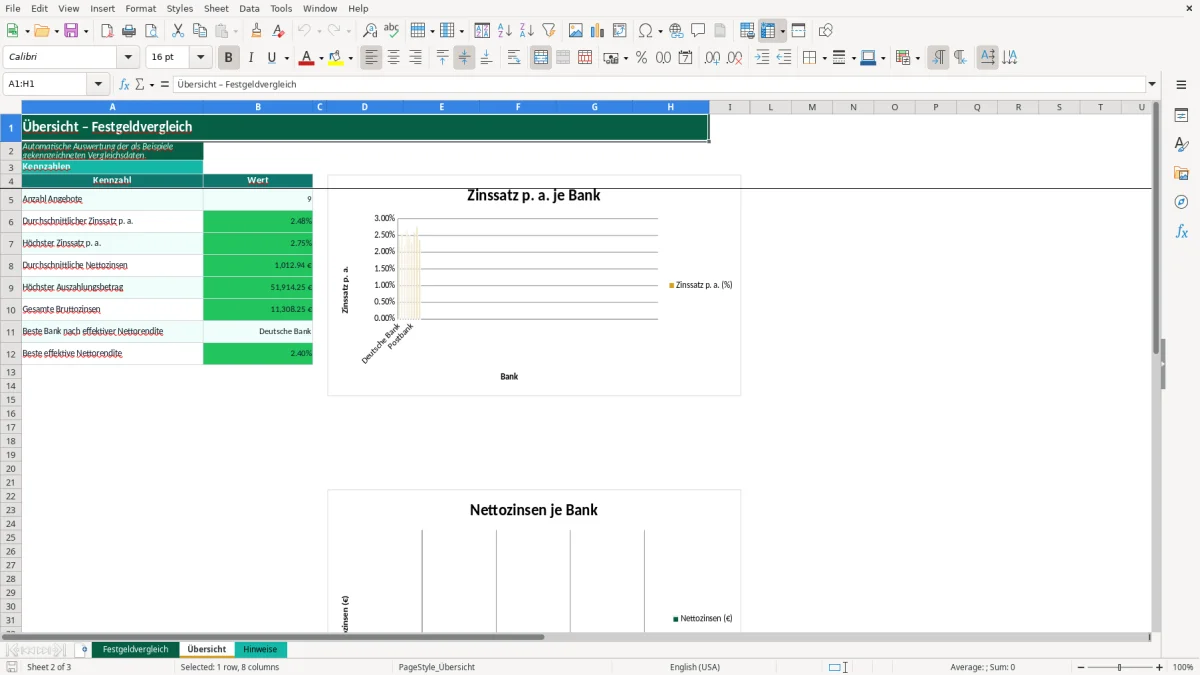Toggle Align Left

tap(371, 58)
